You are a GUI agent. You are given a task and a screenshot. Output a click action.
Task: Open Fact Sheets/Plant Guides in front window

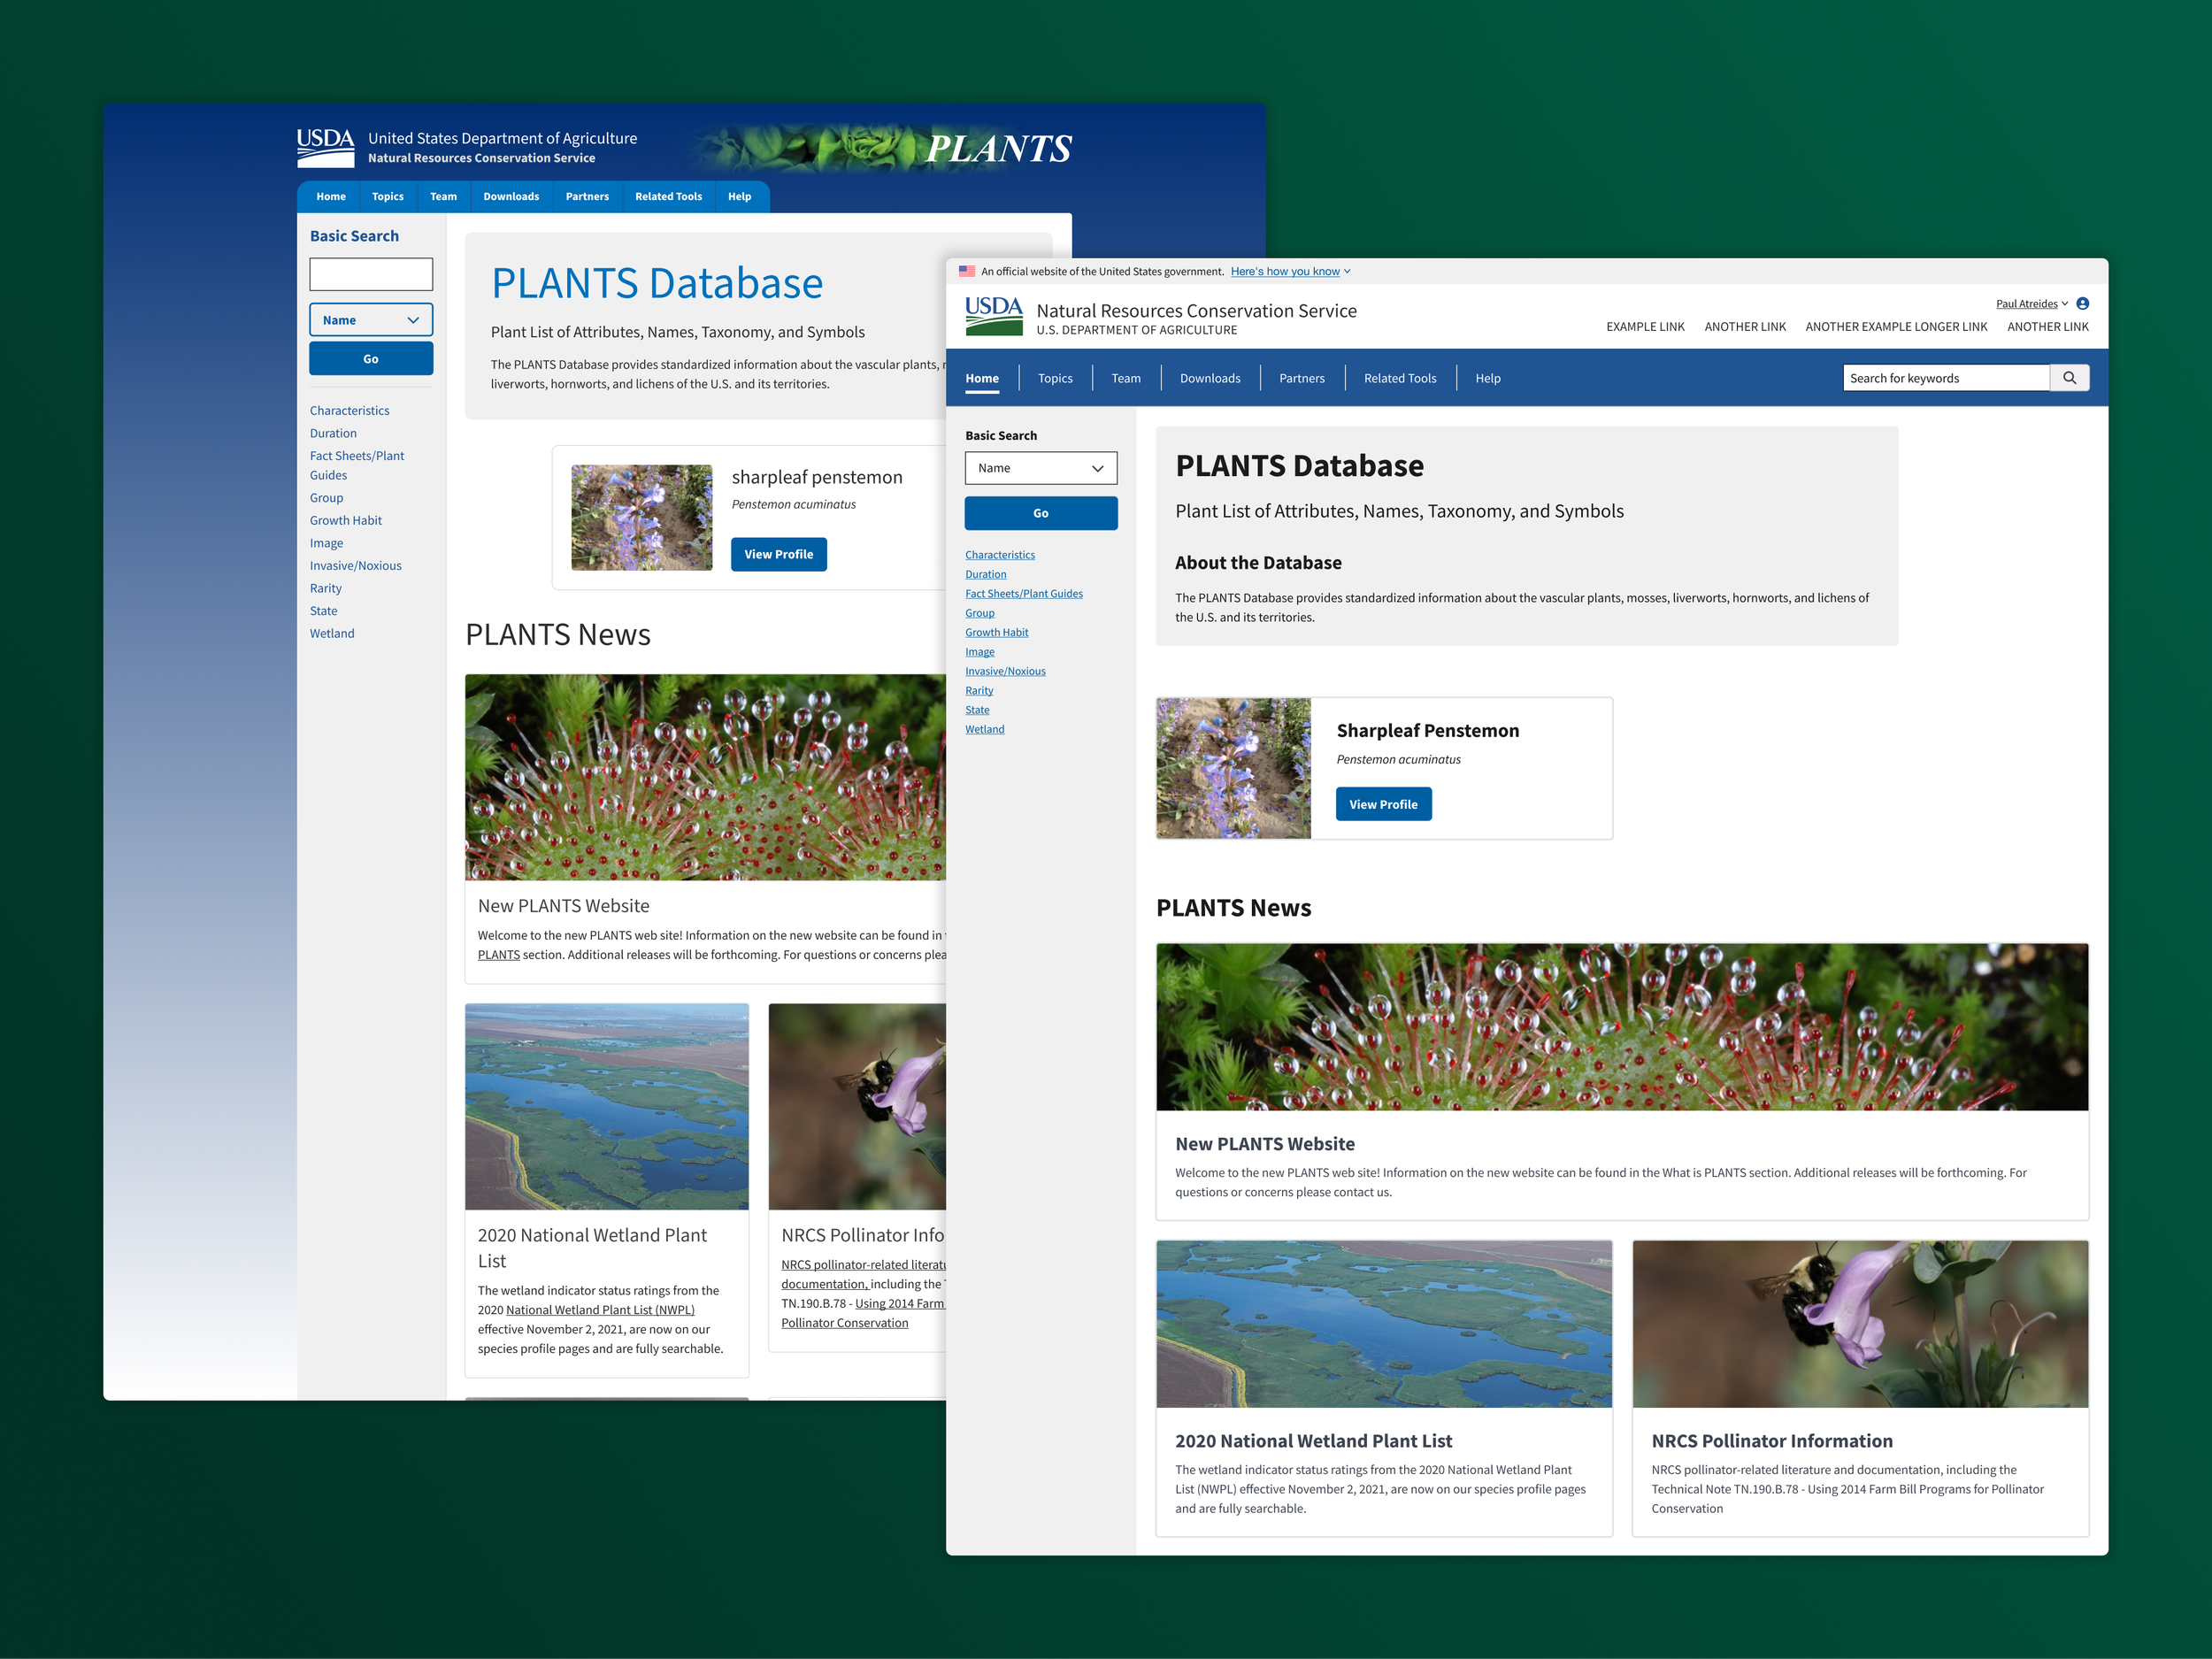point(1024,594)
